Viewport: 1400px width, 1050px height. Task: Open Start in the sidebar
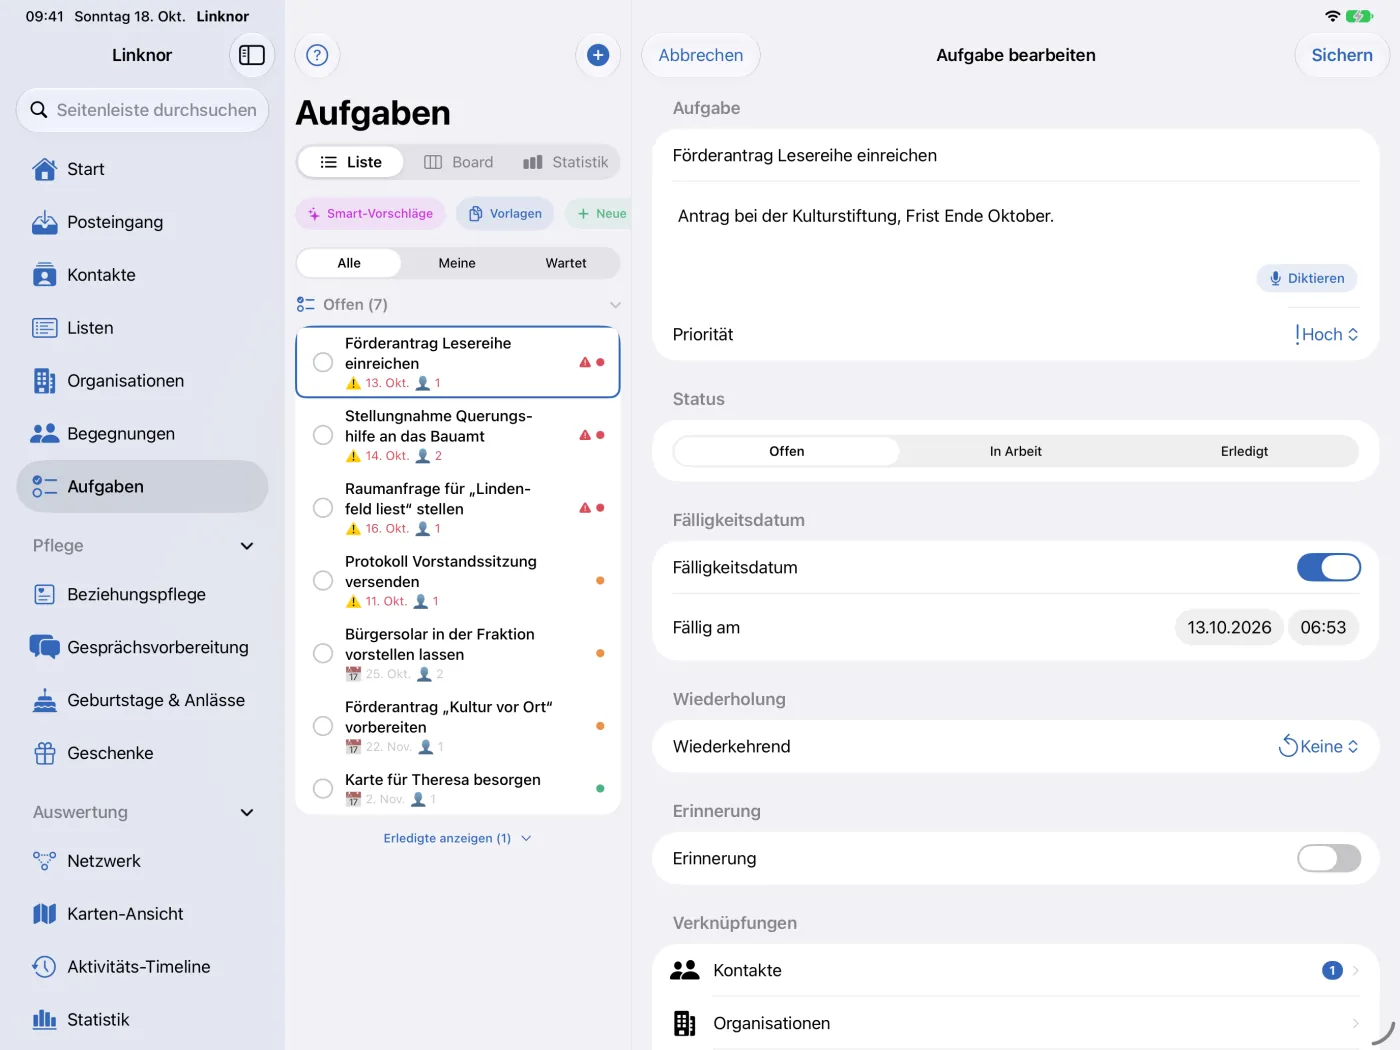142,169
